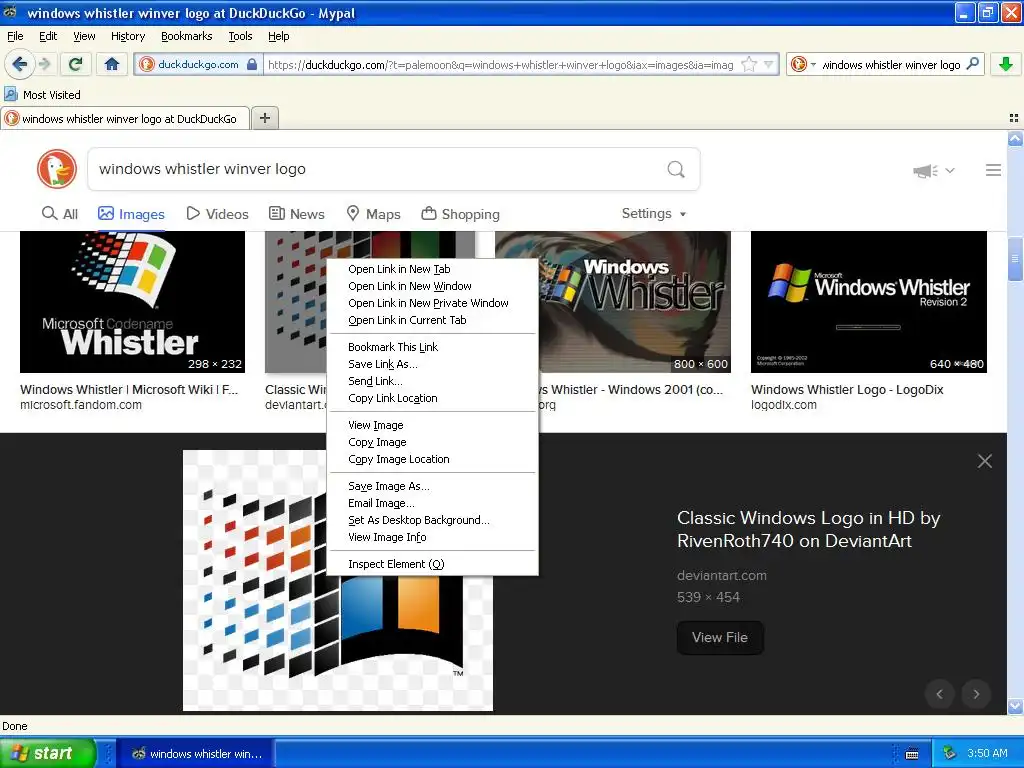Open Windows Whistler Microsoft Wiki result link
The image size is (1024, 768).
click(129, 390)
